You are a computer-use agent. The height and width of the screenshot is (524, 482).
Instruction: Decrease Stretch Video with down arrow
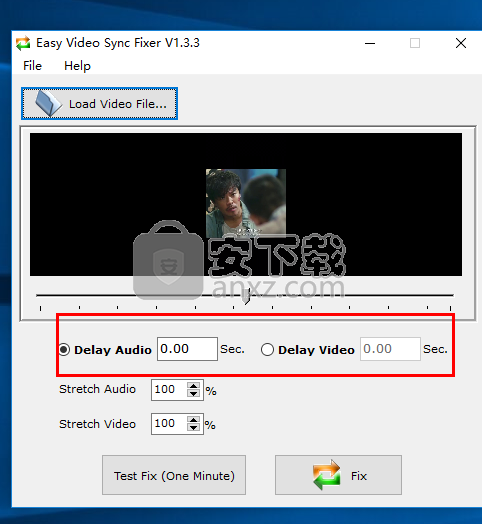coord(194,428)
